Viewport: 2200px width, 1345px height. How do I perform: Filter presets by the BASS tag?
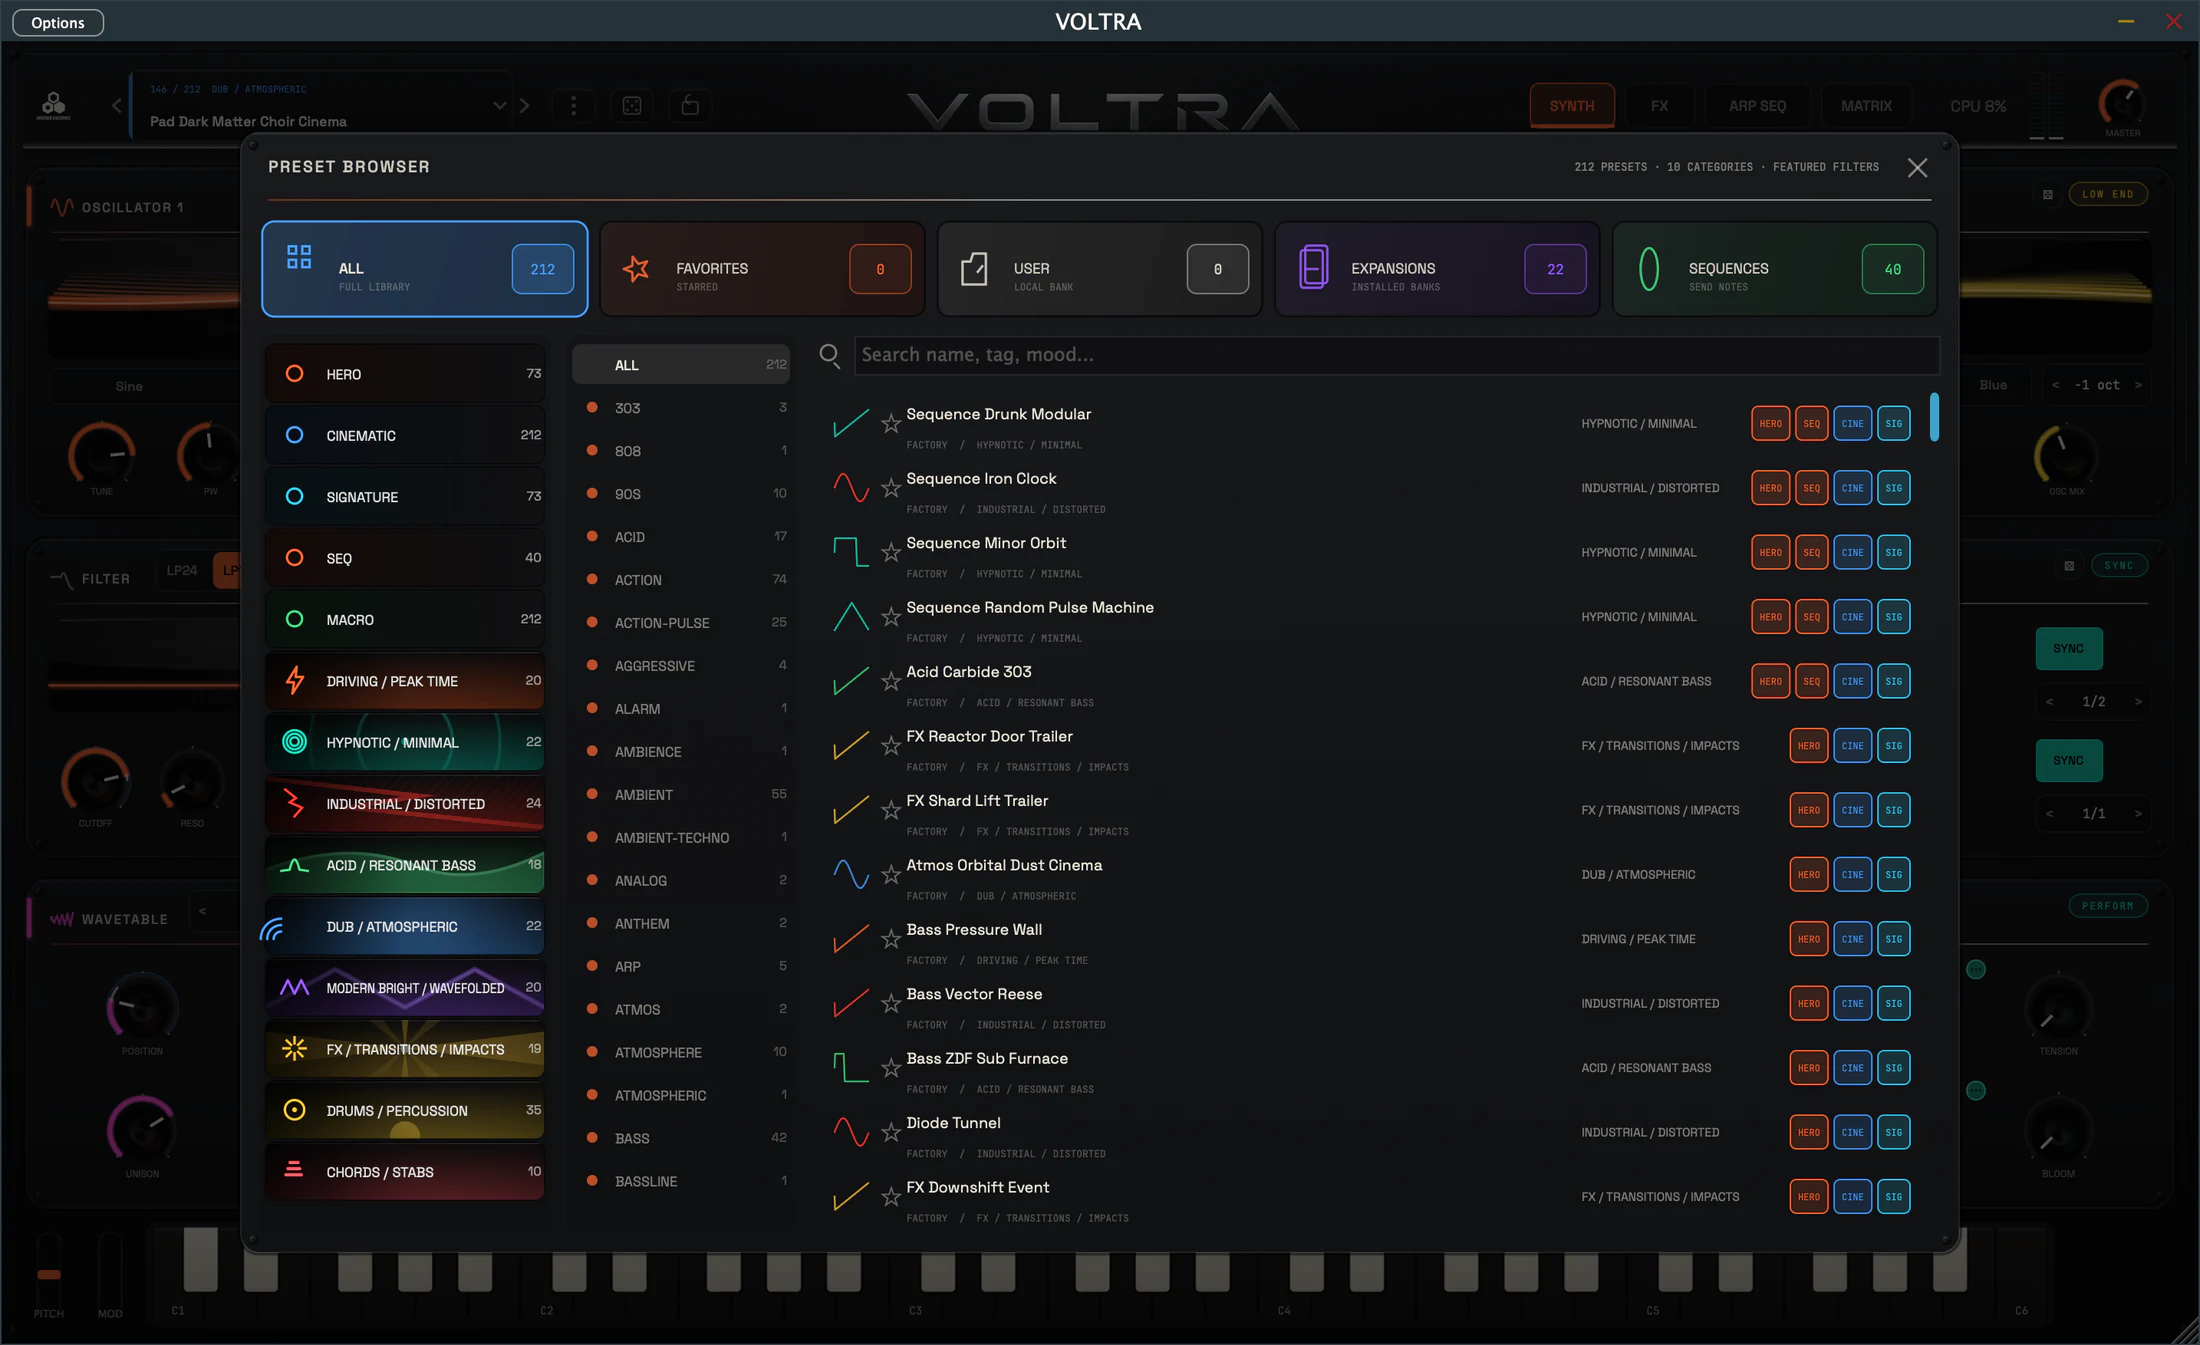pyautogui.click(x=681, y=1139)
